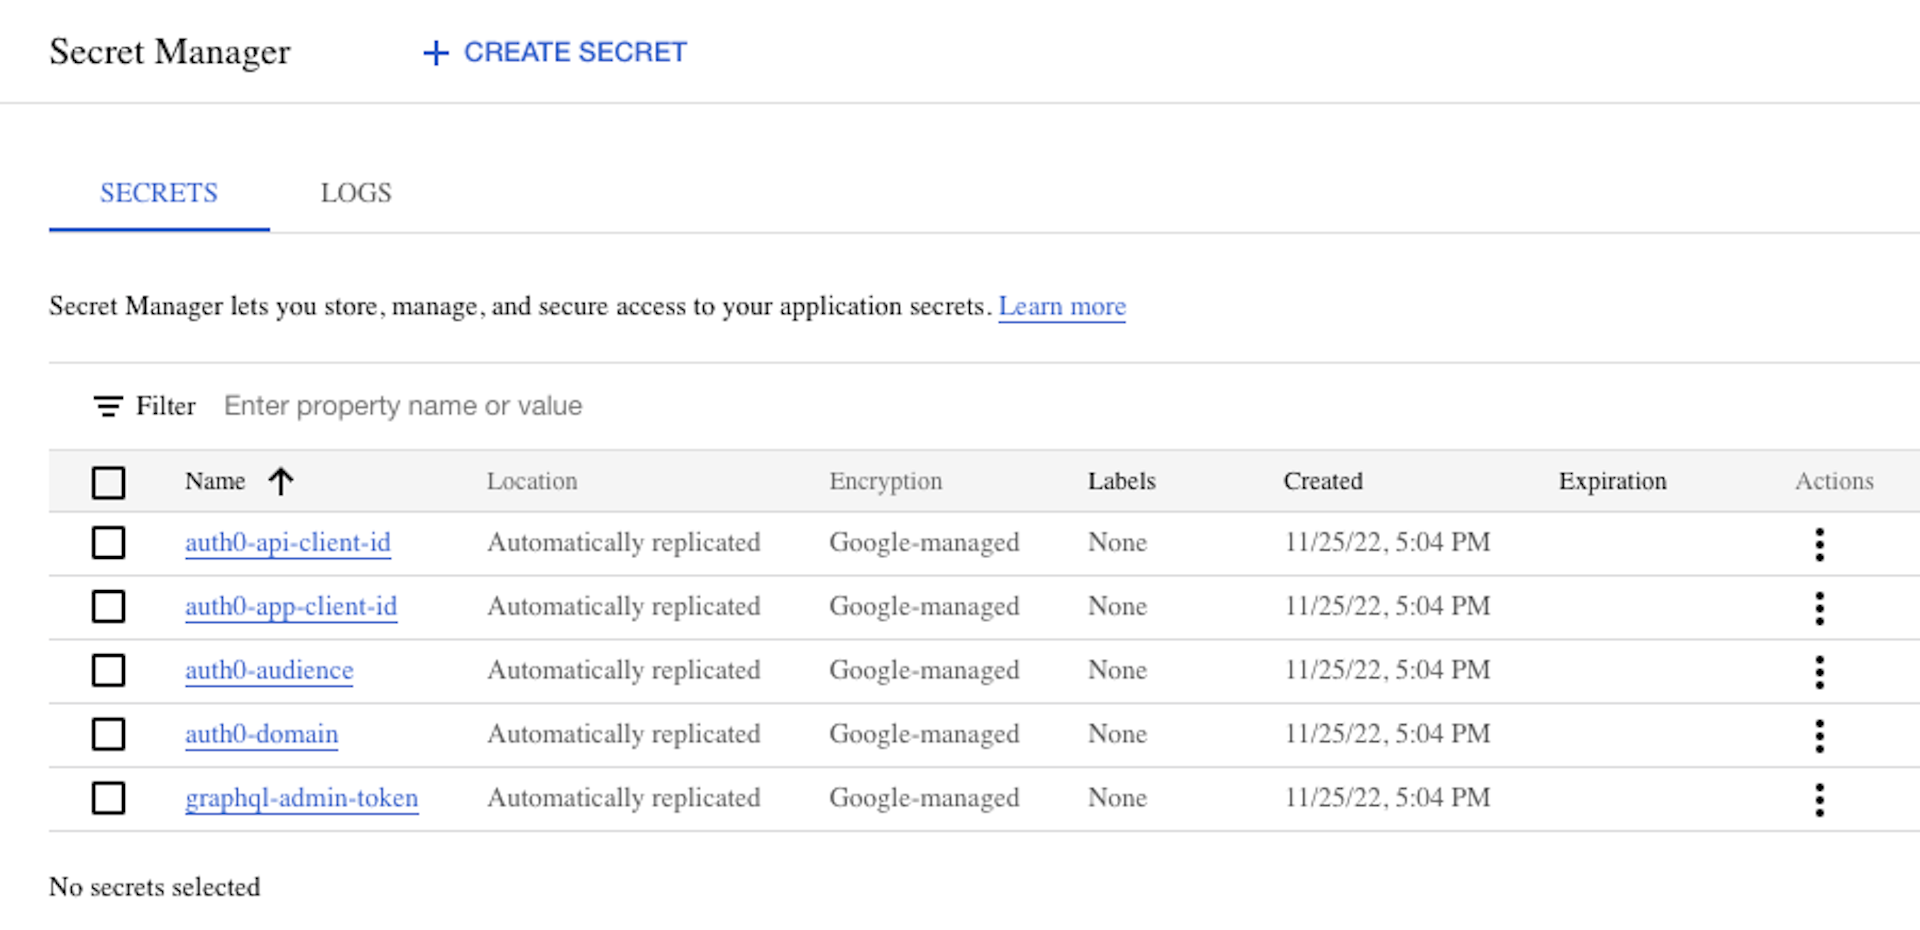The image size is (1920, 930).
Task: Open three-dot menu for auth0-domain row
Action: click(x=1819, y=736)
